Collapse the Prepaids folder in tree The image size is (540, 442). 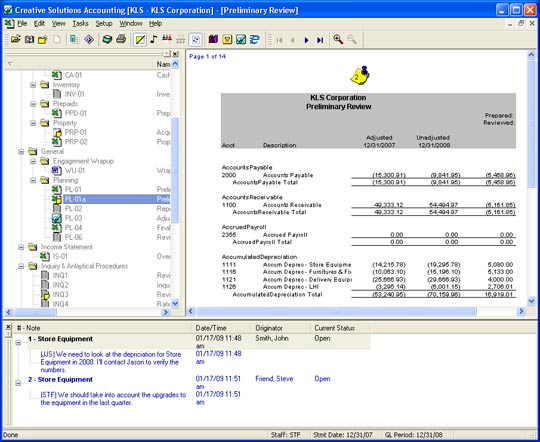pos(33,104)
